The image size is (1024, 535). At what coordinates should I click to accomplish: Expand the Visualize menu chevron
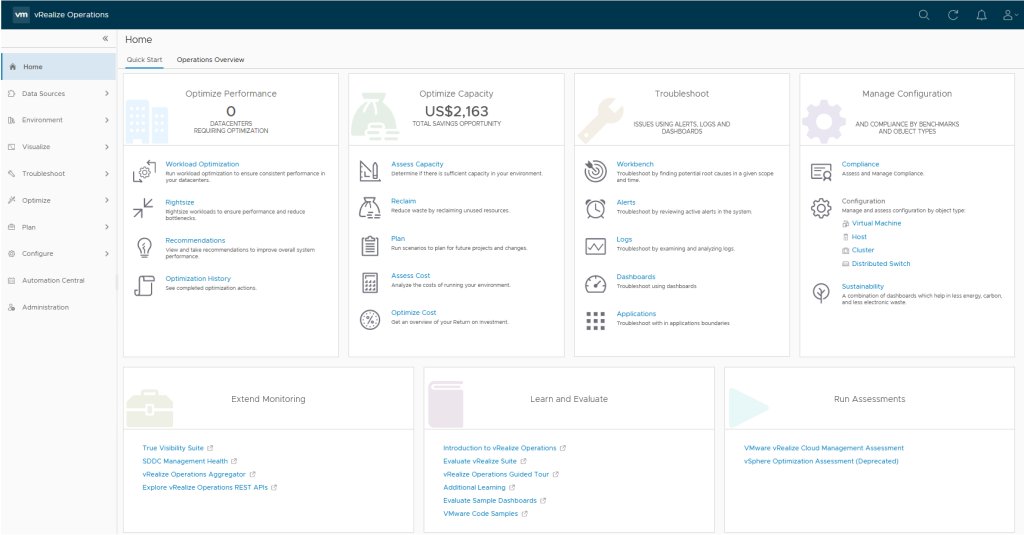point(106,147)
